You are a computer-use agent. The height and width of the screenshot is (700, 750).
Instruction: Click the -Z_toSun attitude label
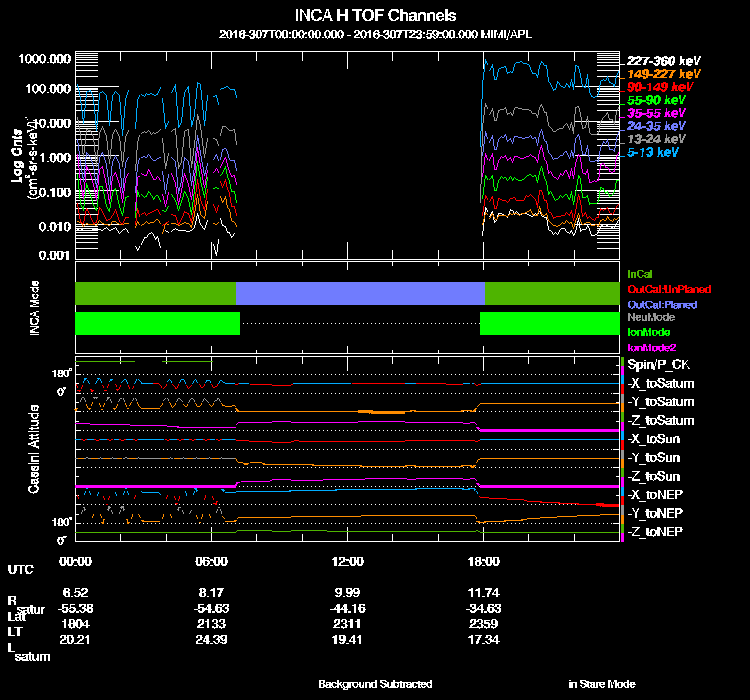654,476
